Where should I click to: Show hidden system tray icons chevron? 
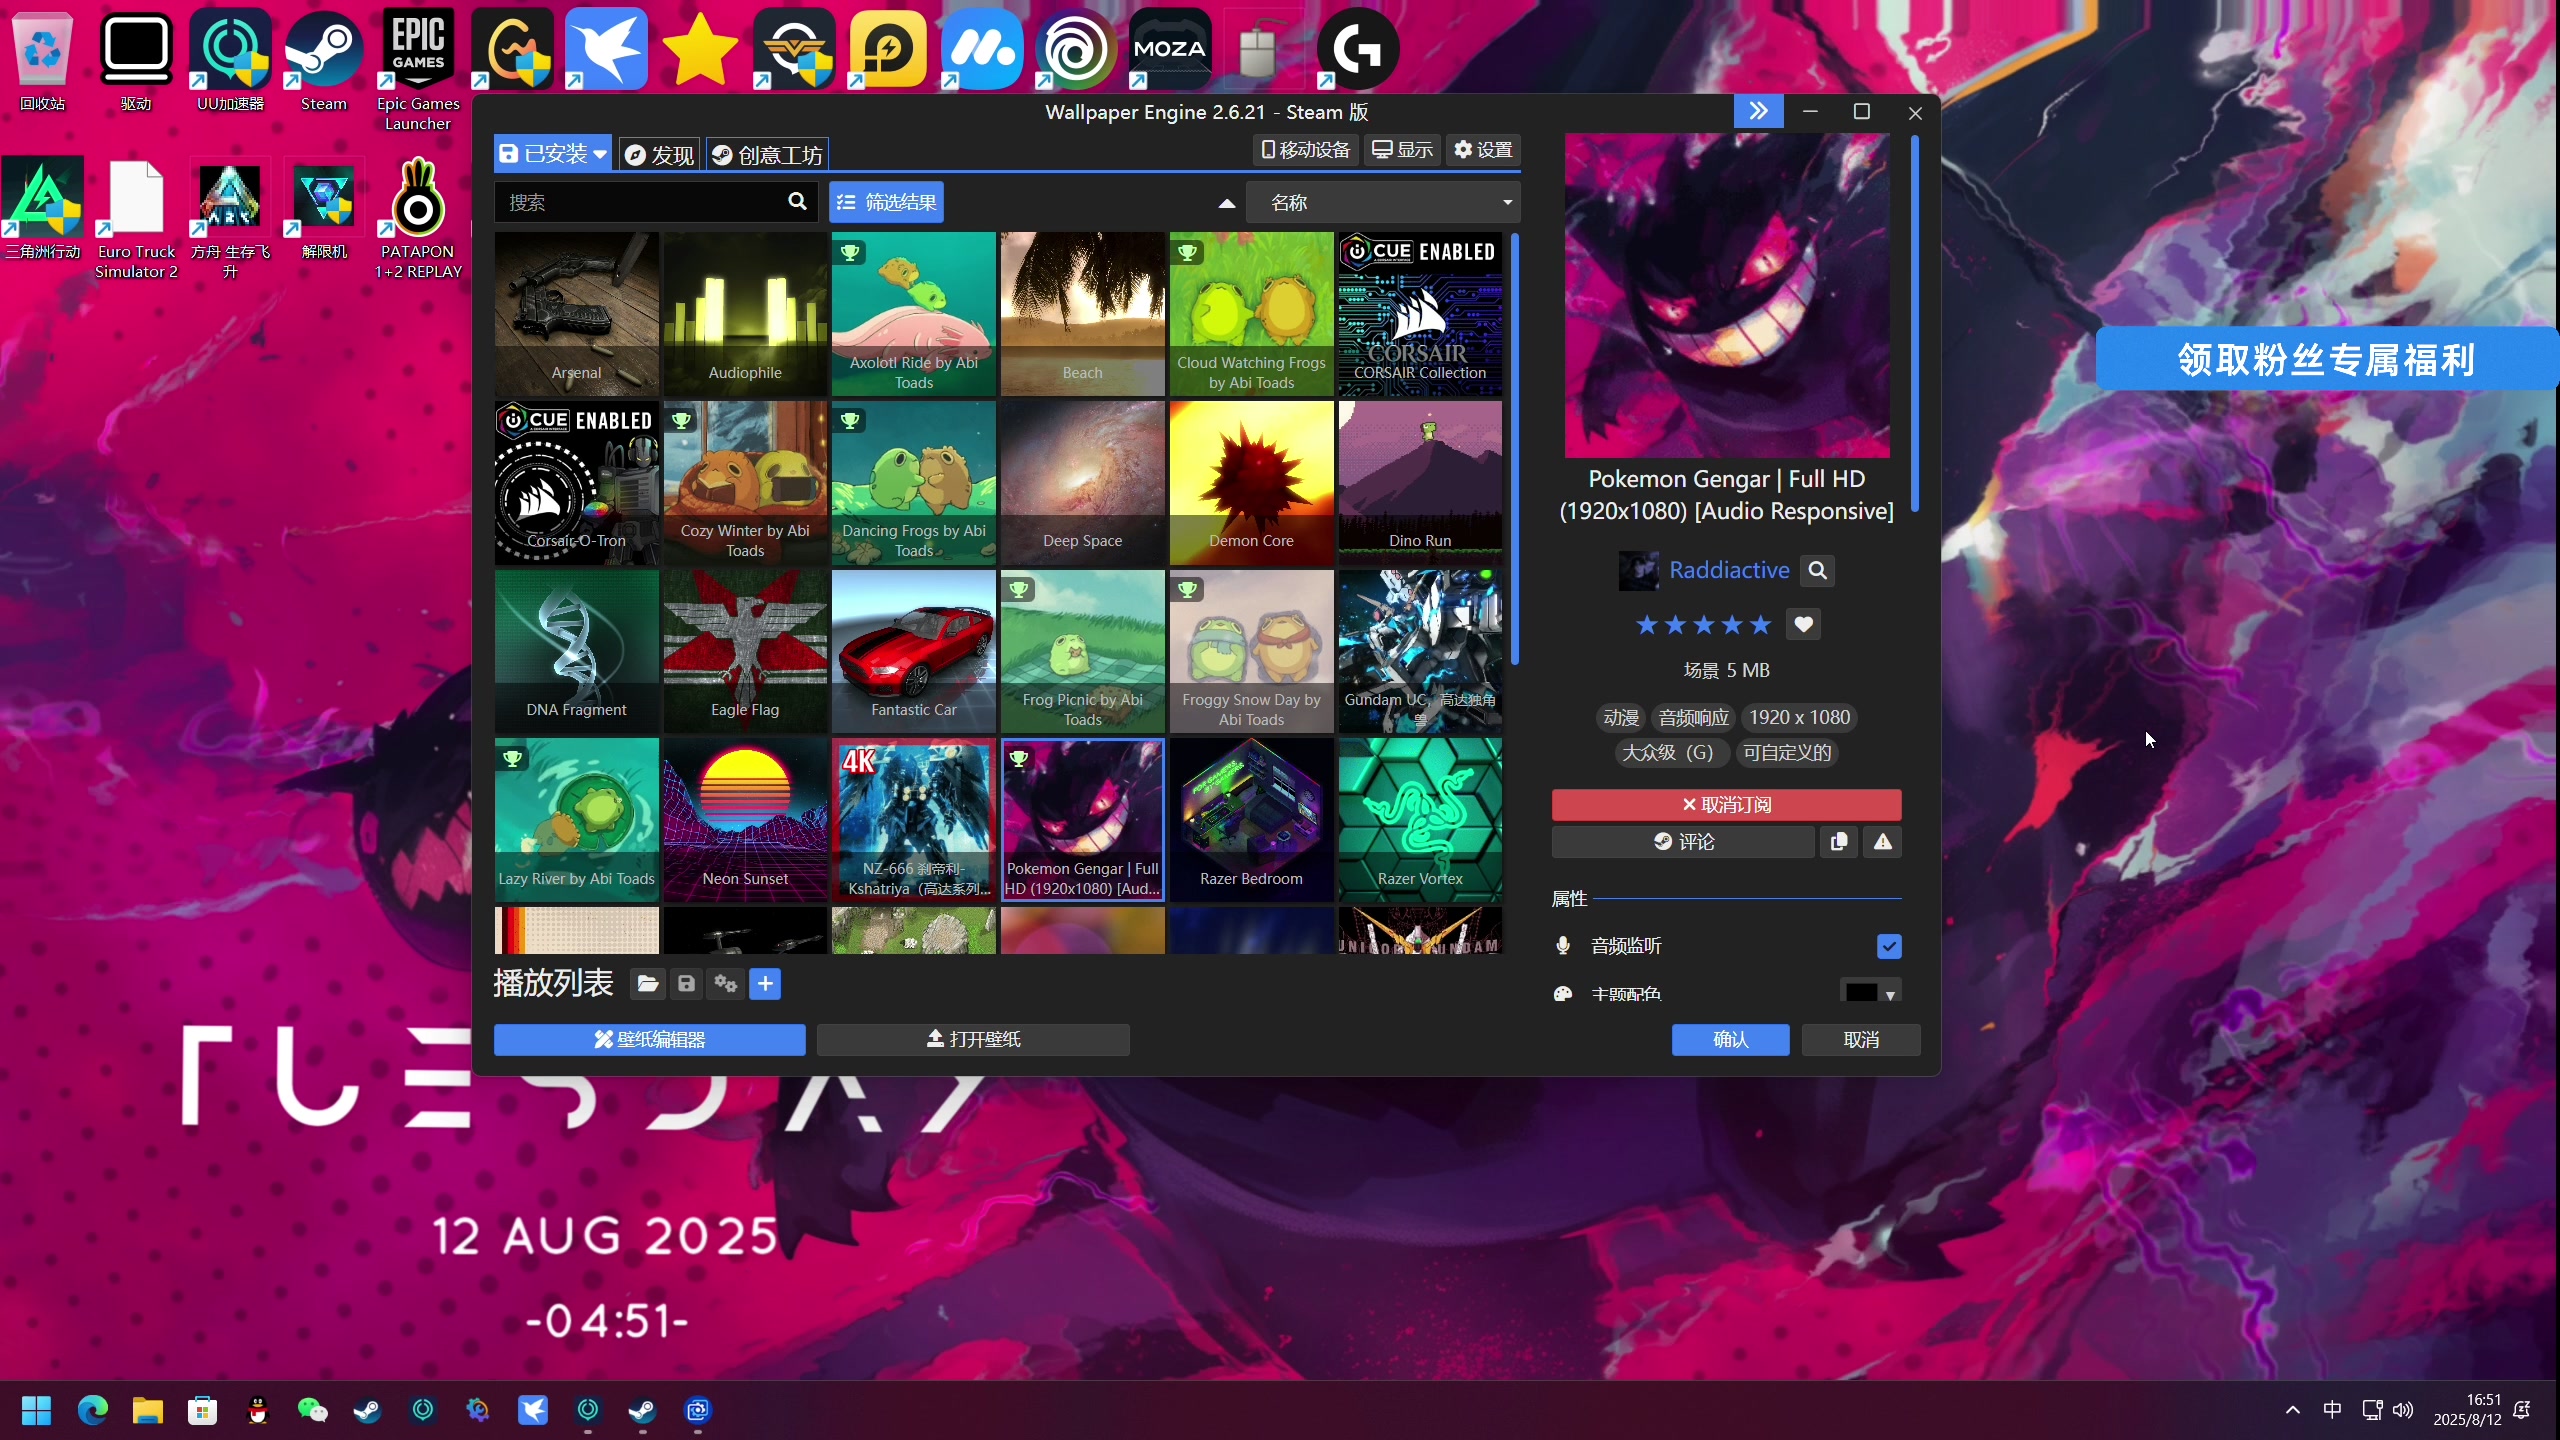[x=2293, y=1410]
